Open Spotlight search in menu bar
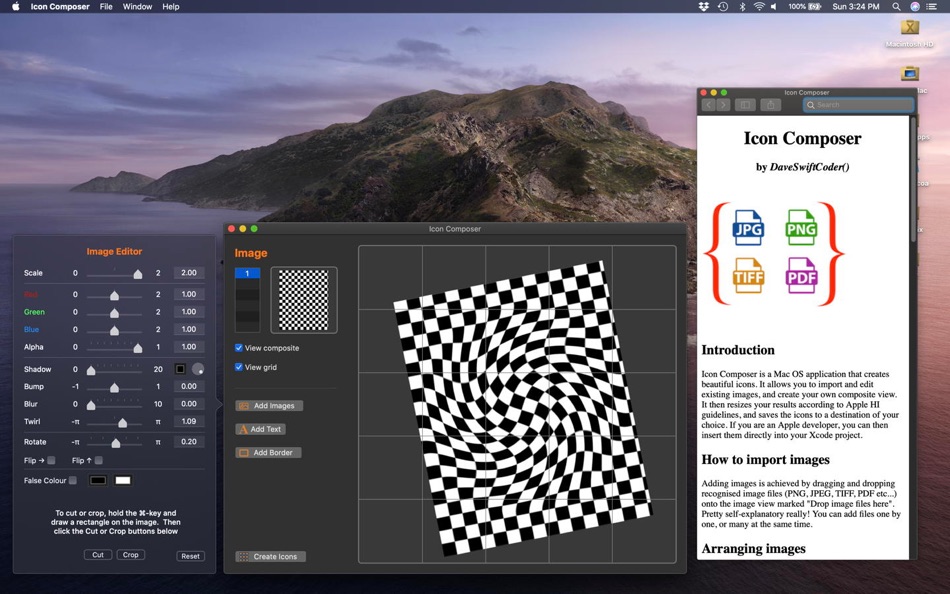This screenshot has height=594, width=950. (896, 7)
